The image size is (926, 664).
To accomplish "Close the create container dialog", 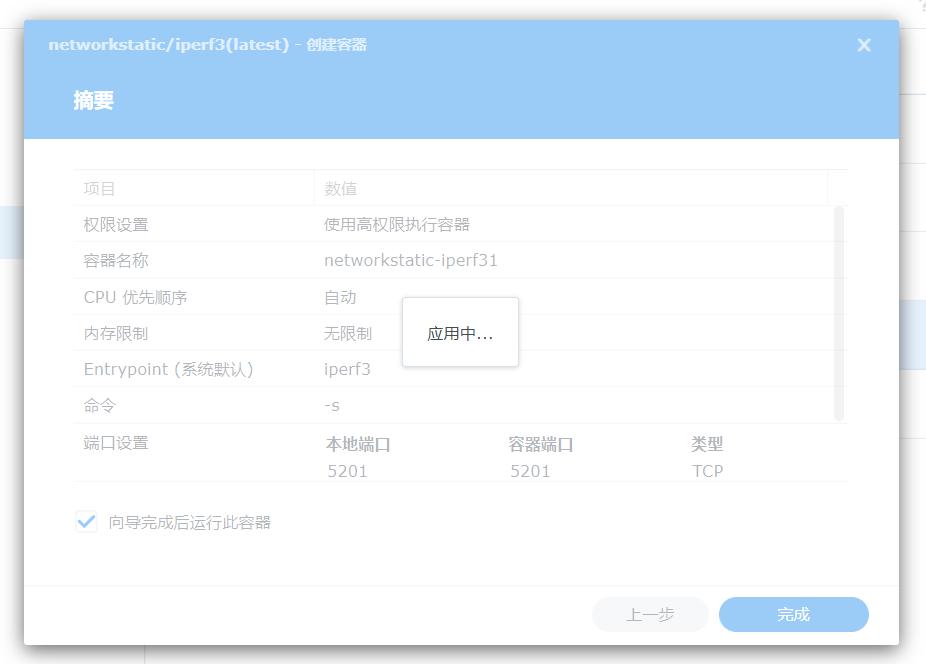I will tap(863, 44).
